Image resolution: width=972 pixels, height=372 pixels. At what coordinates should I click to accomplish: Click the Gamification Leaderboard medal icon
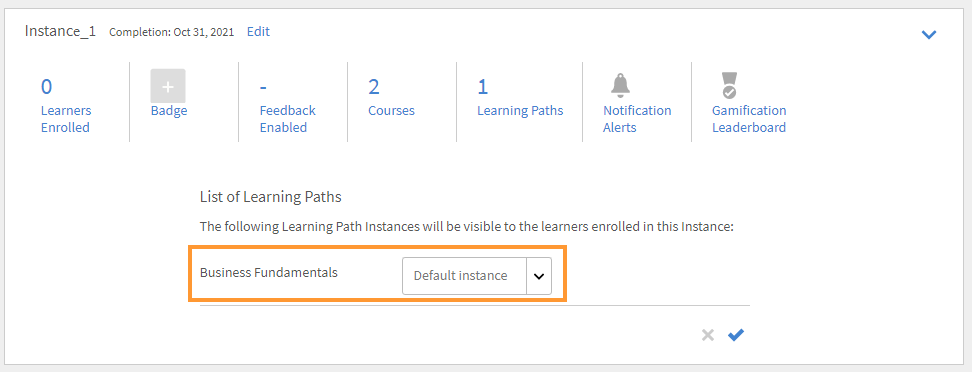[x=730, y=86]
